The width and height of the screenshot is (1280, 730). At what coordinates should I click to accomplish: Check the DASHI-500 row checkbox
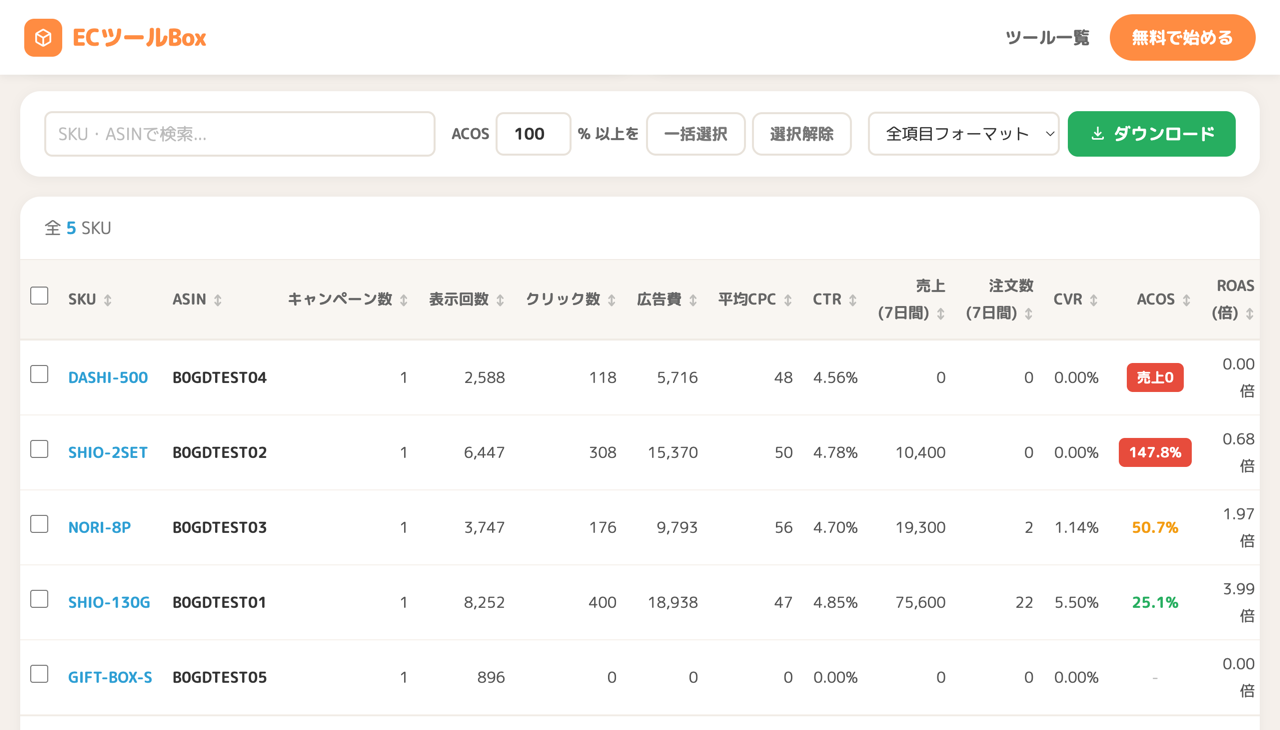(x=40, y=374)
